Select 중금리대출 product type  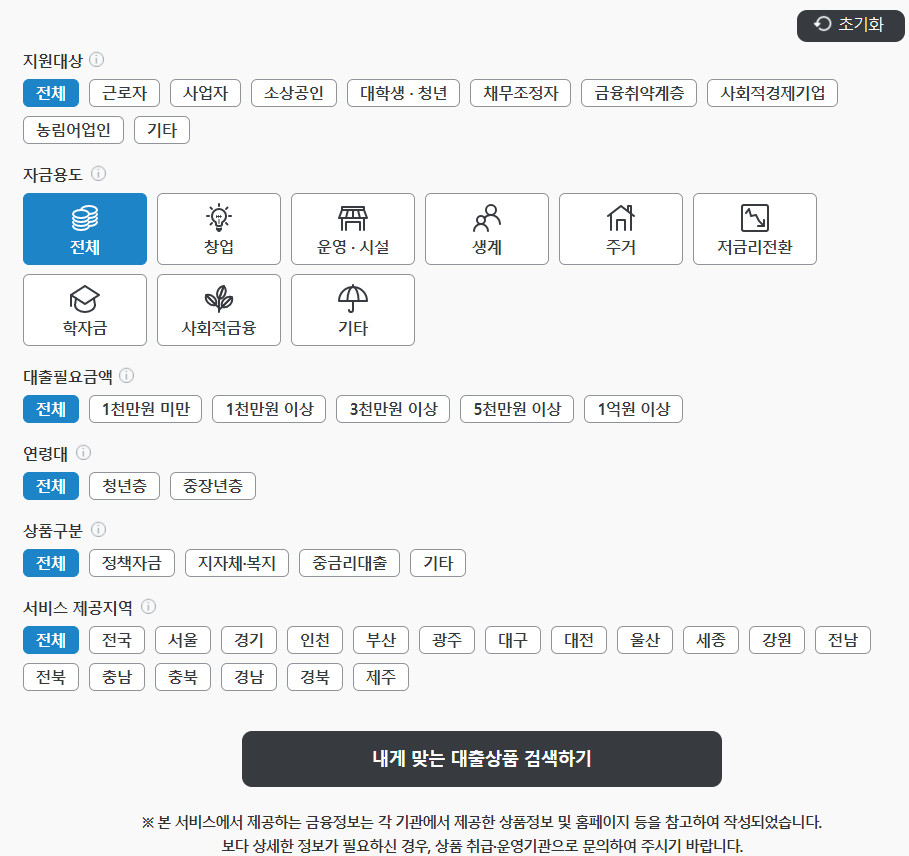[350, 563]
